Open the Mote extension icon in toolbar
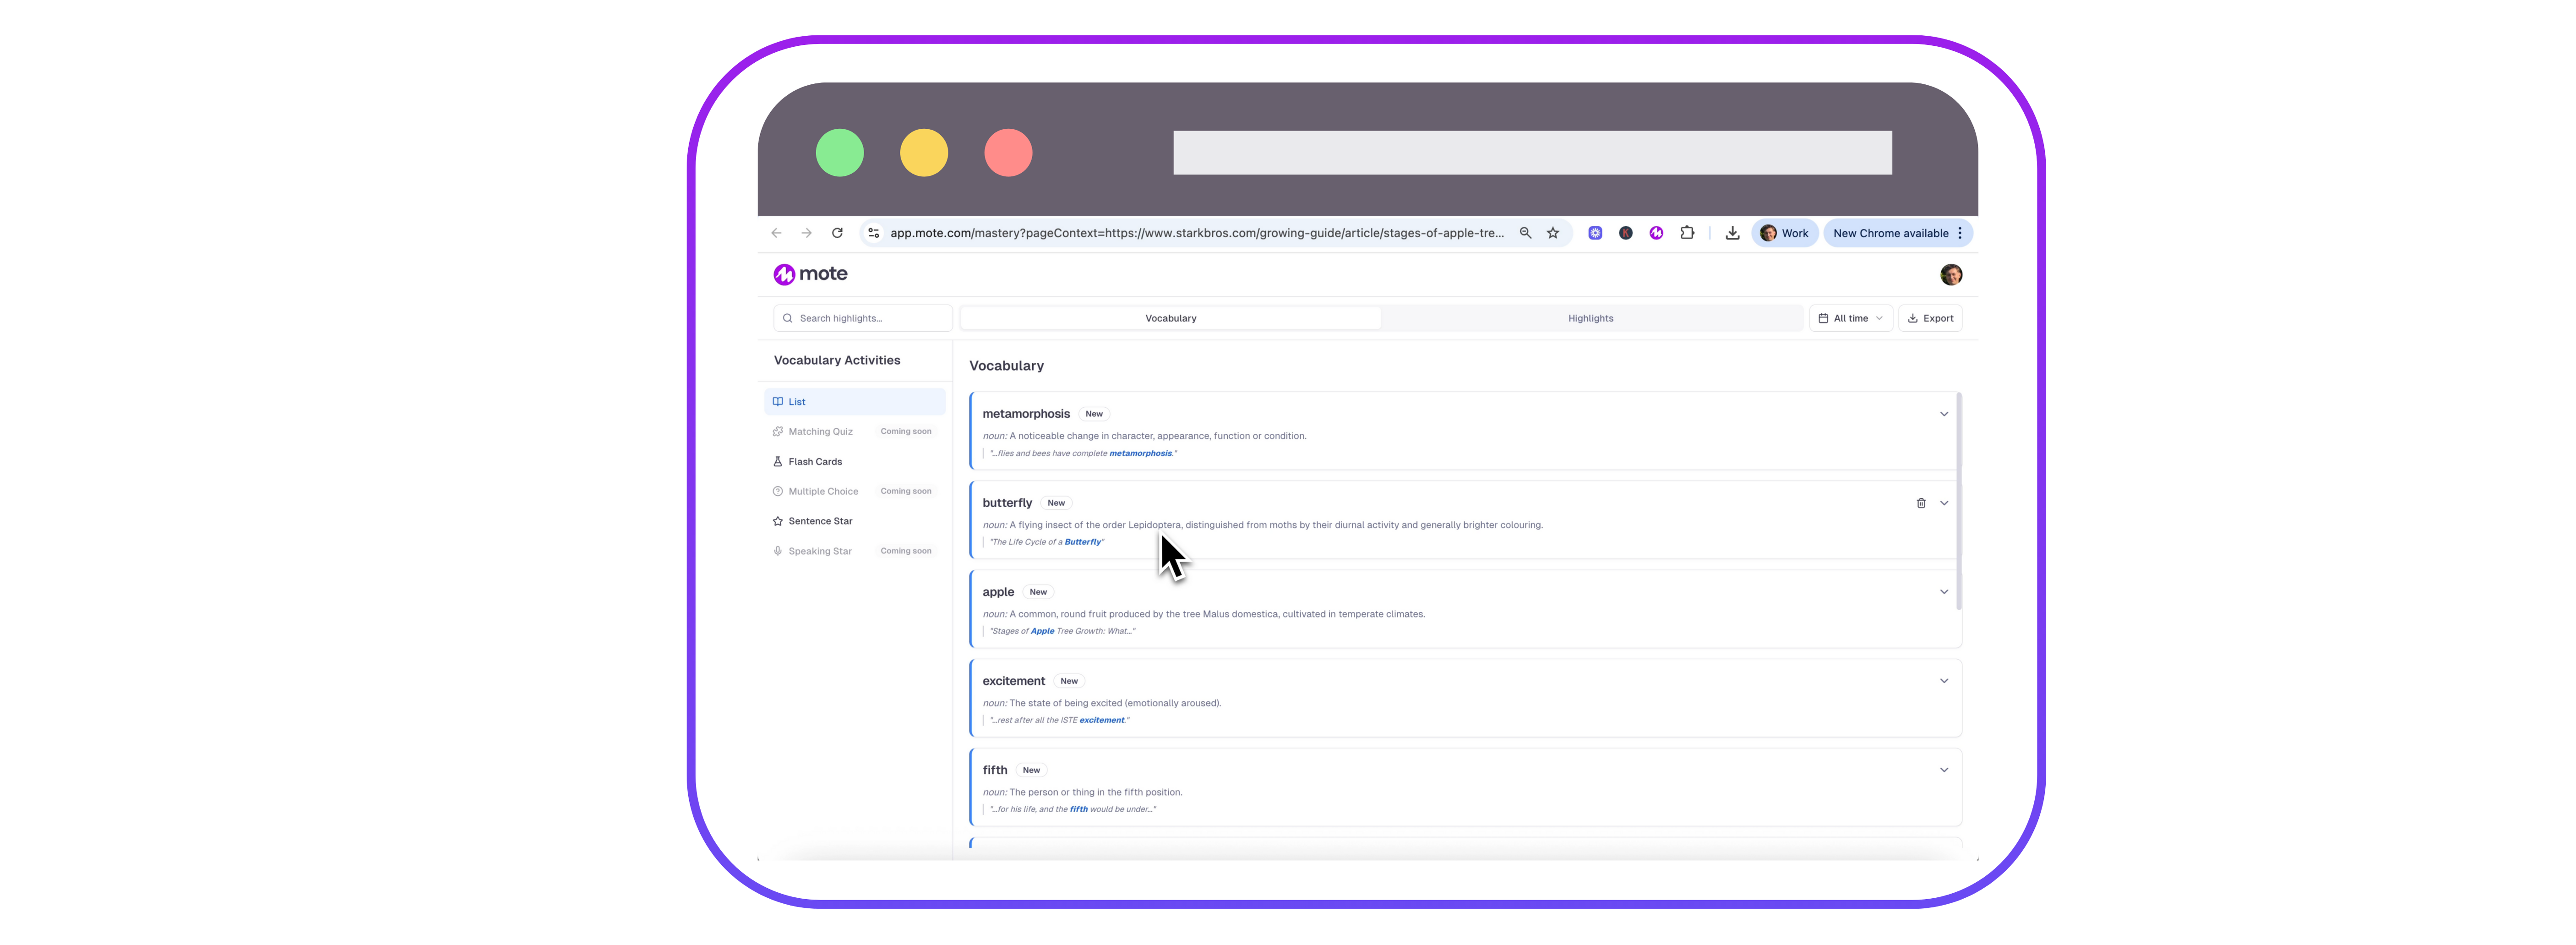2576x945 pixels. [1656, 233]
